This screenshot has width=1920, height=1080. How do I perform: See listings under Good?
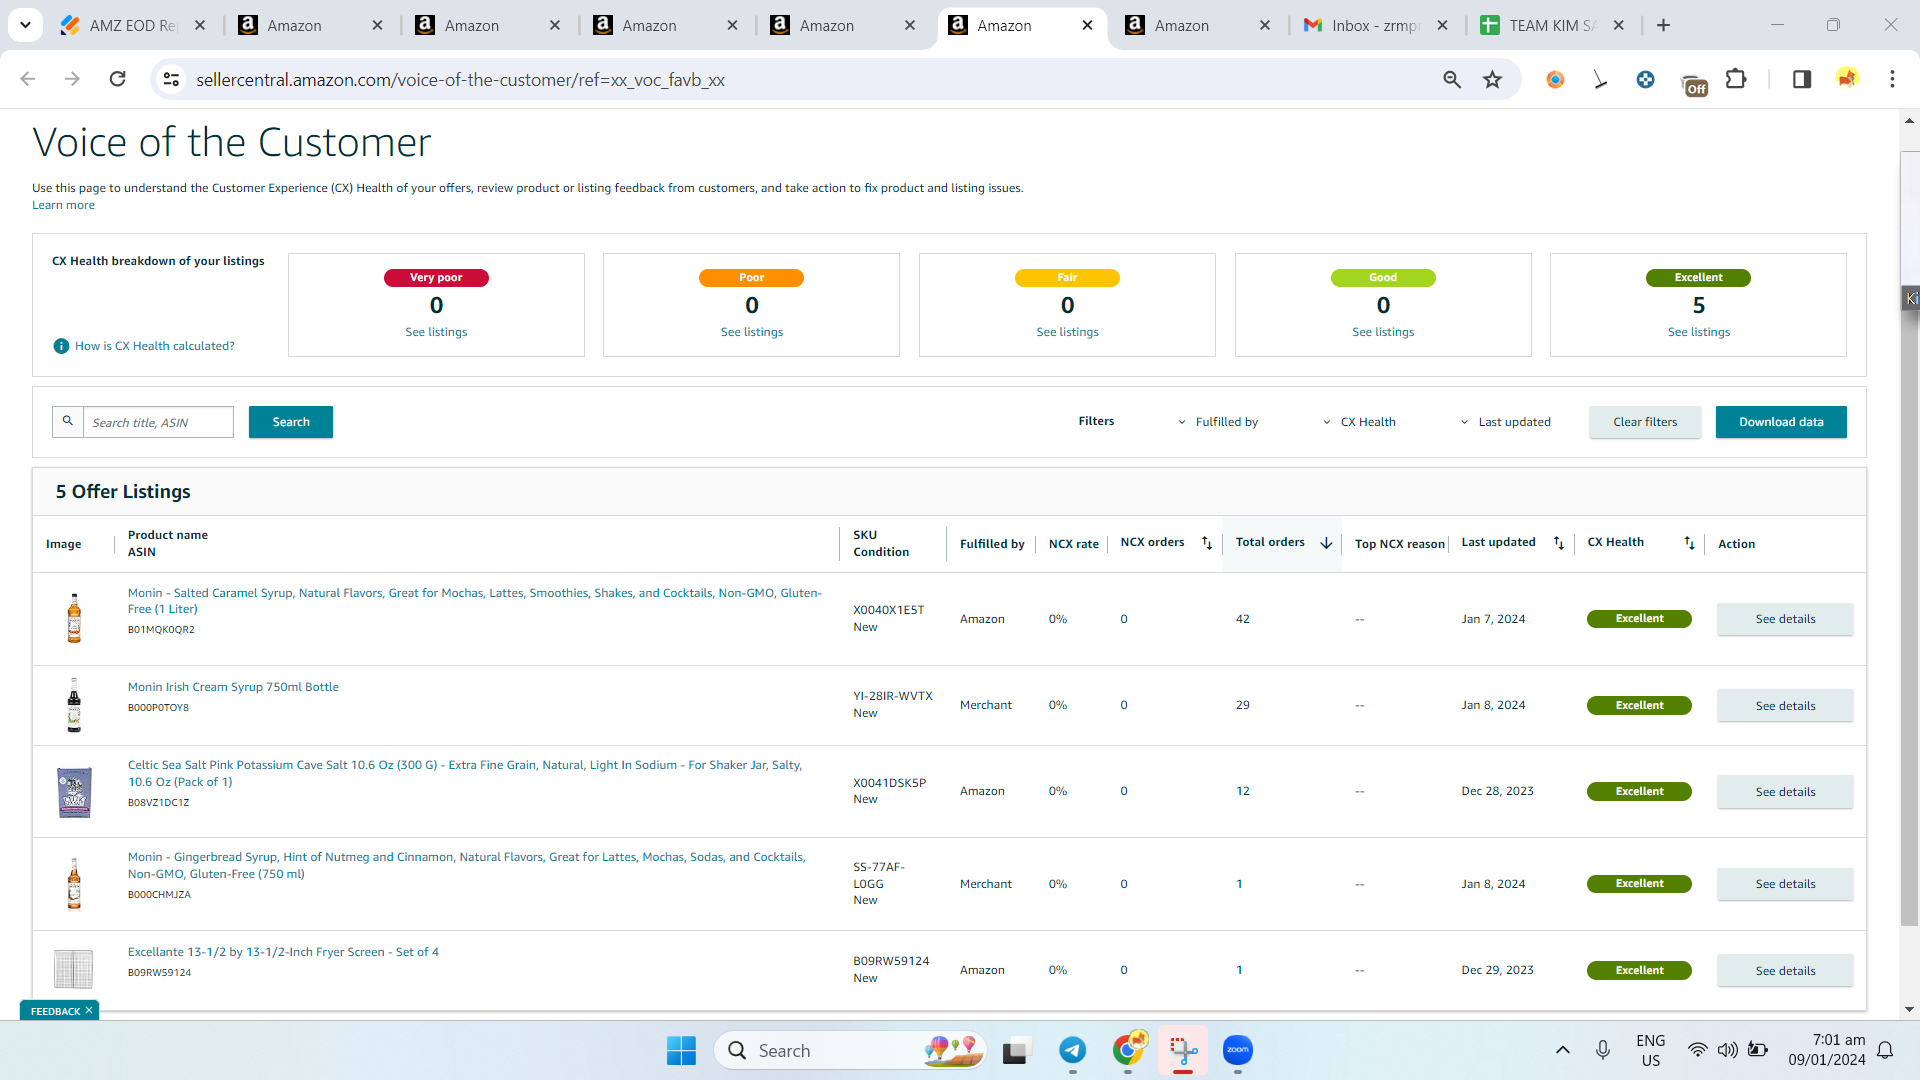click(1383, 332)
